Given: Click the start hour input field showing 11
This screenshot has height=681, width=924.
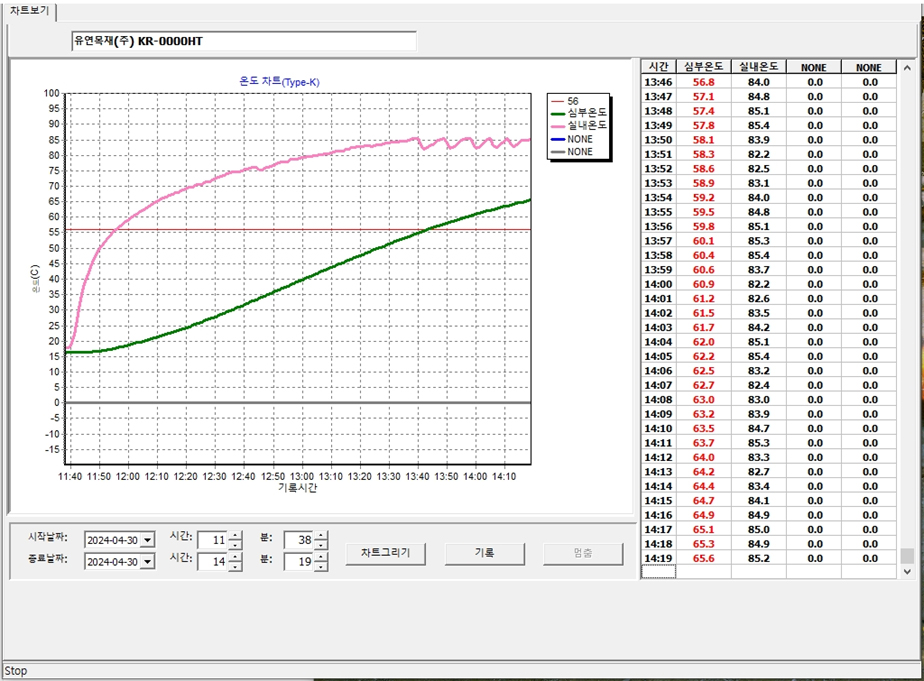Looking at the screenshot, I should (x=212, y=540).
